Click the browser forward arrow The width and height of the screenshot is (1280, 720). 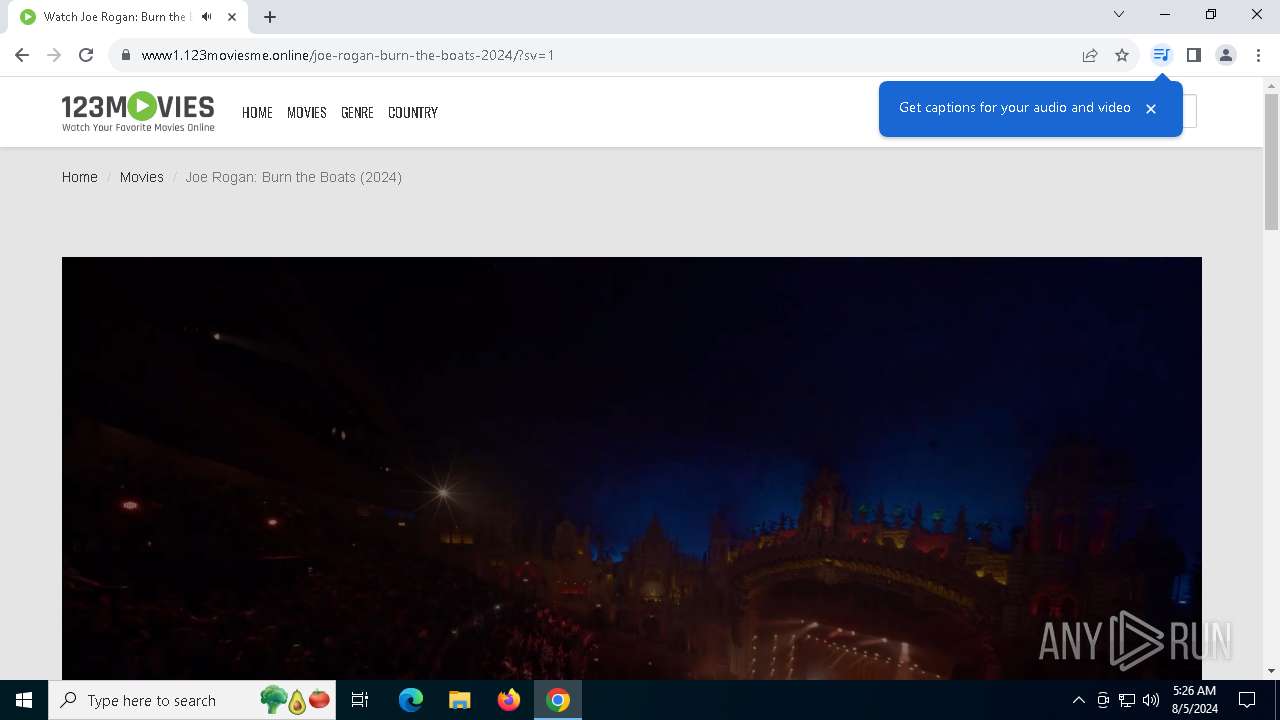click(x=54, y=55)
